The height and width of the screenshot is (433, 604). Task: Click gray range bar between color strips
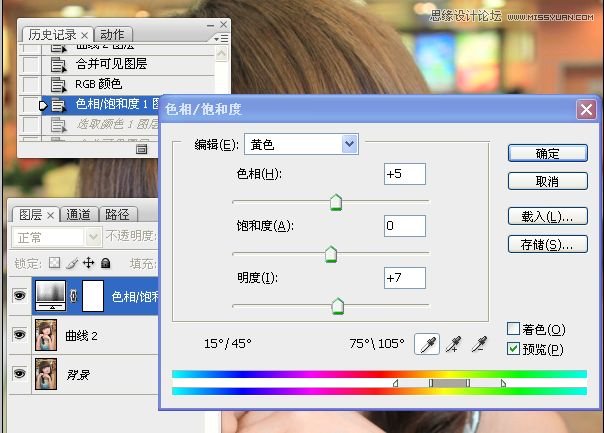449,383
